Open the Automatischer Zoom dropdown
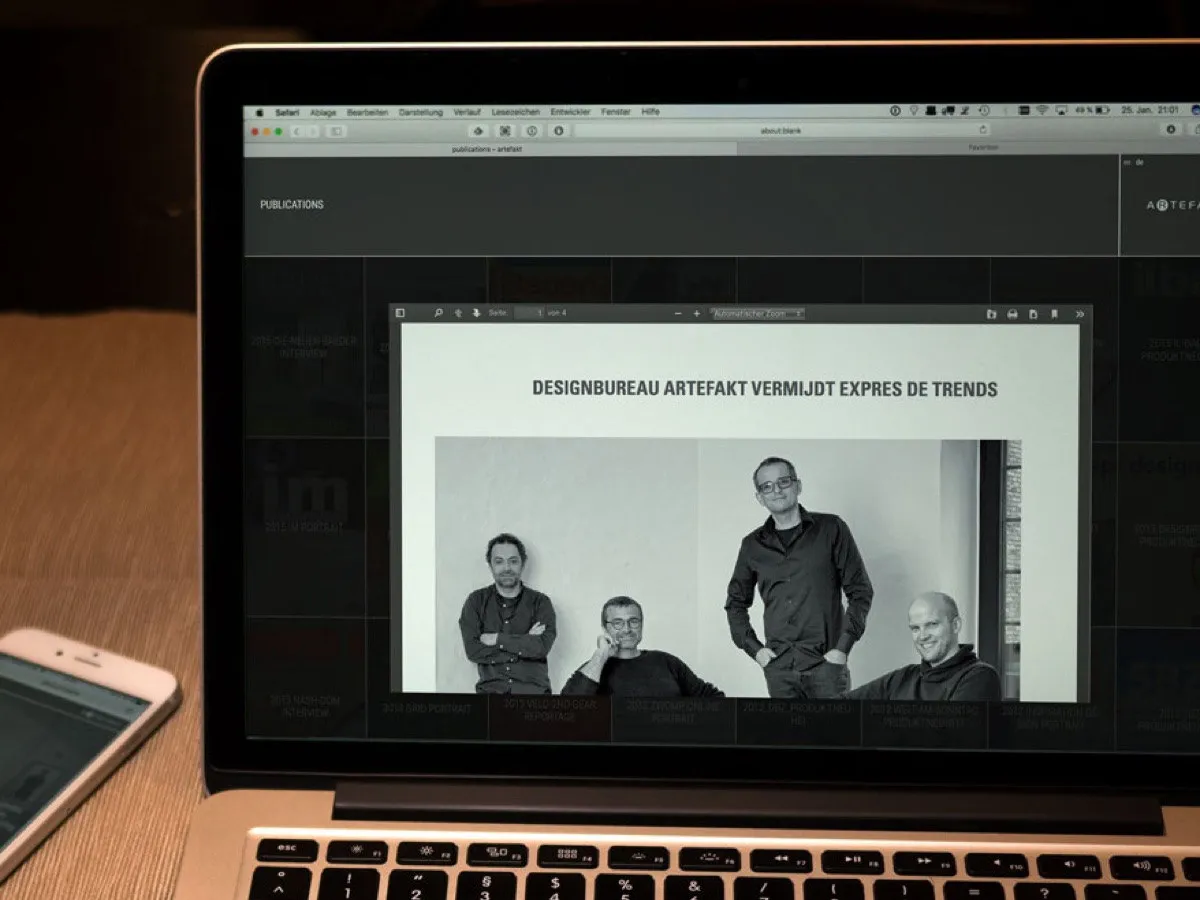The width and height of the screenshot is (1200, 900). (757, 313)
